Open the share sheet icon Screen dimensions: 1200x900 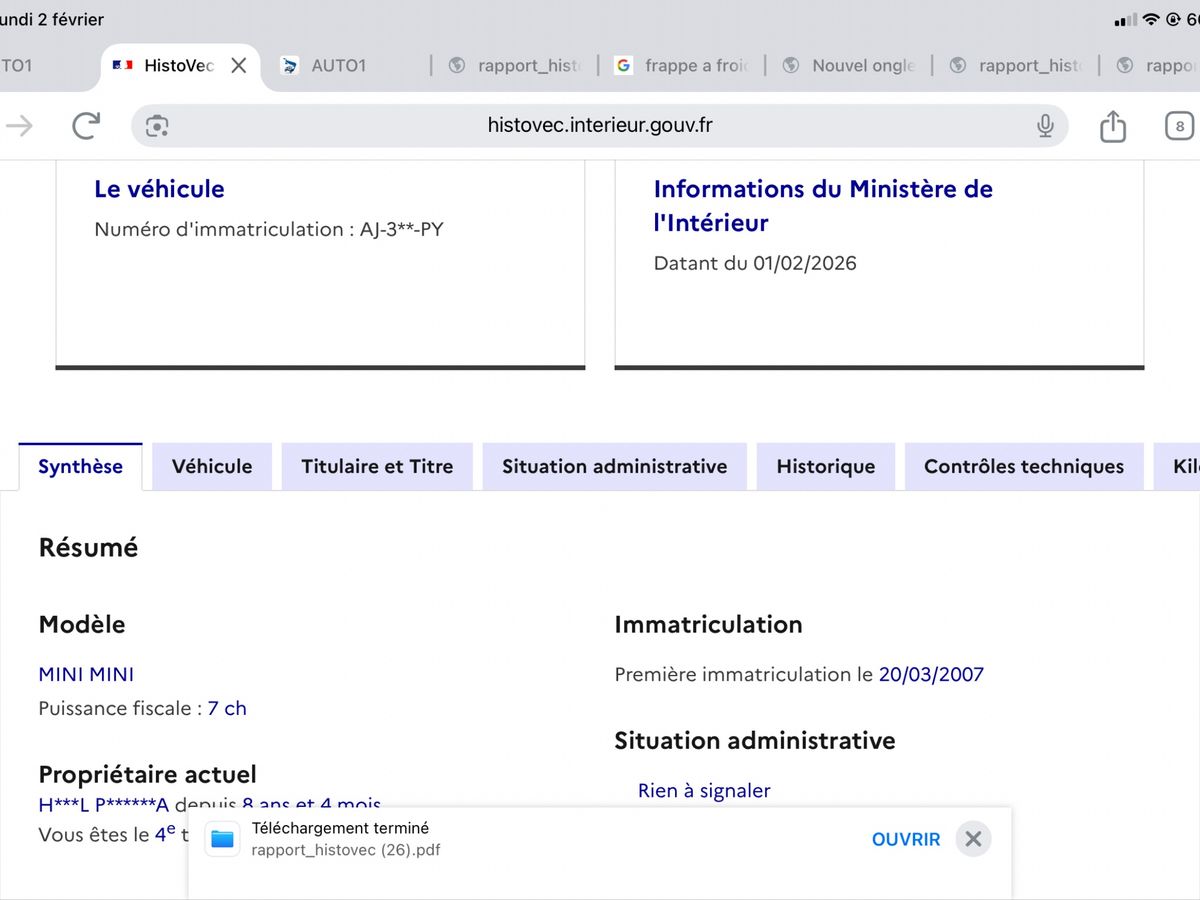point(1112,126)
